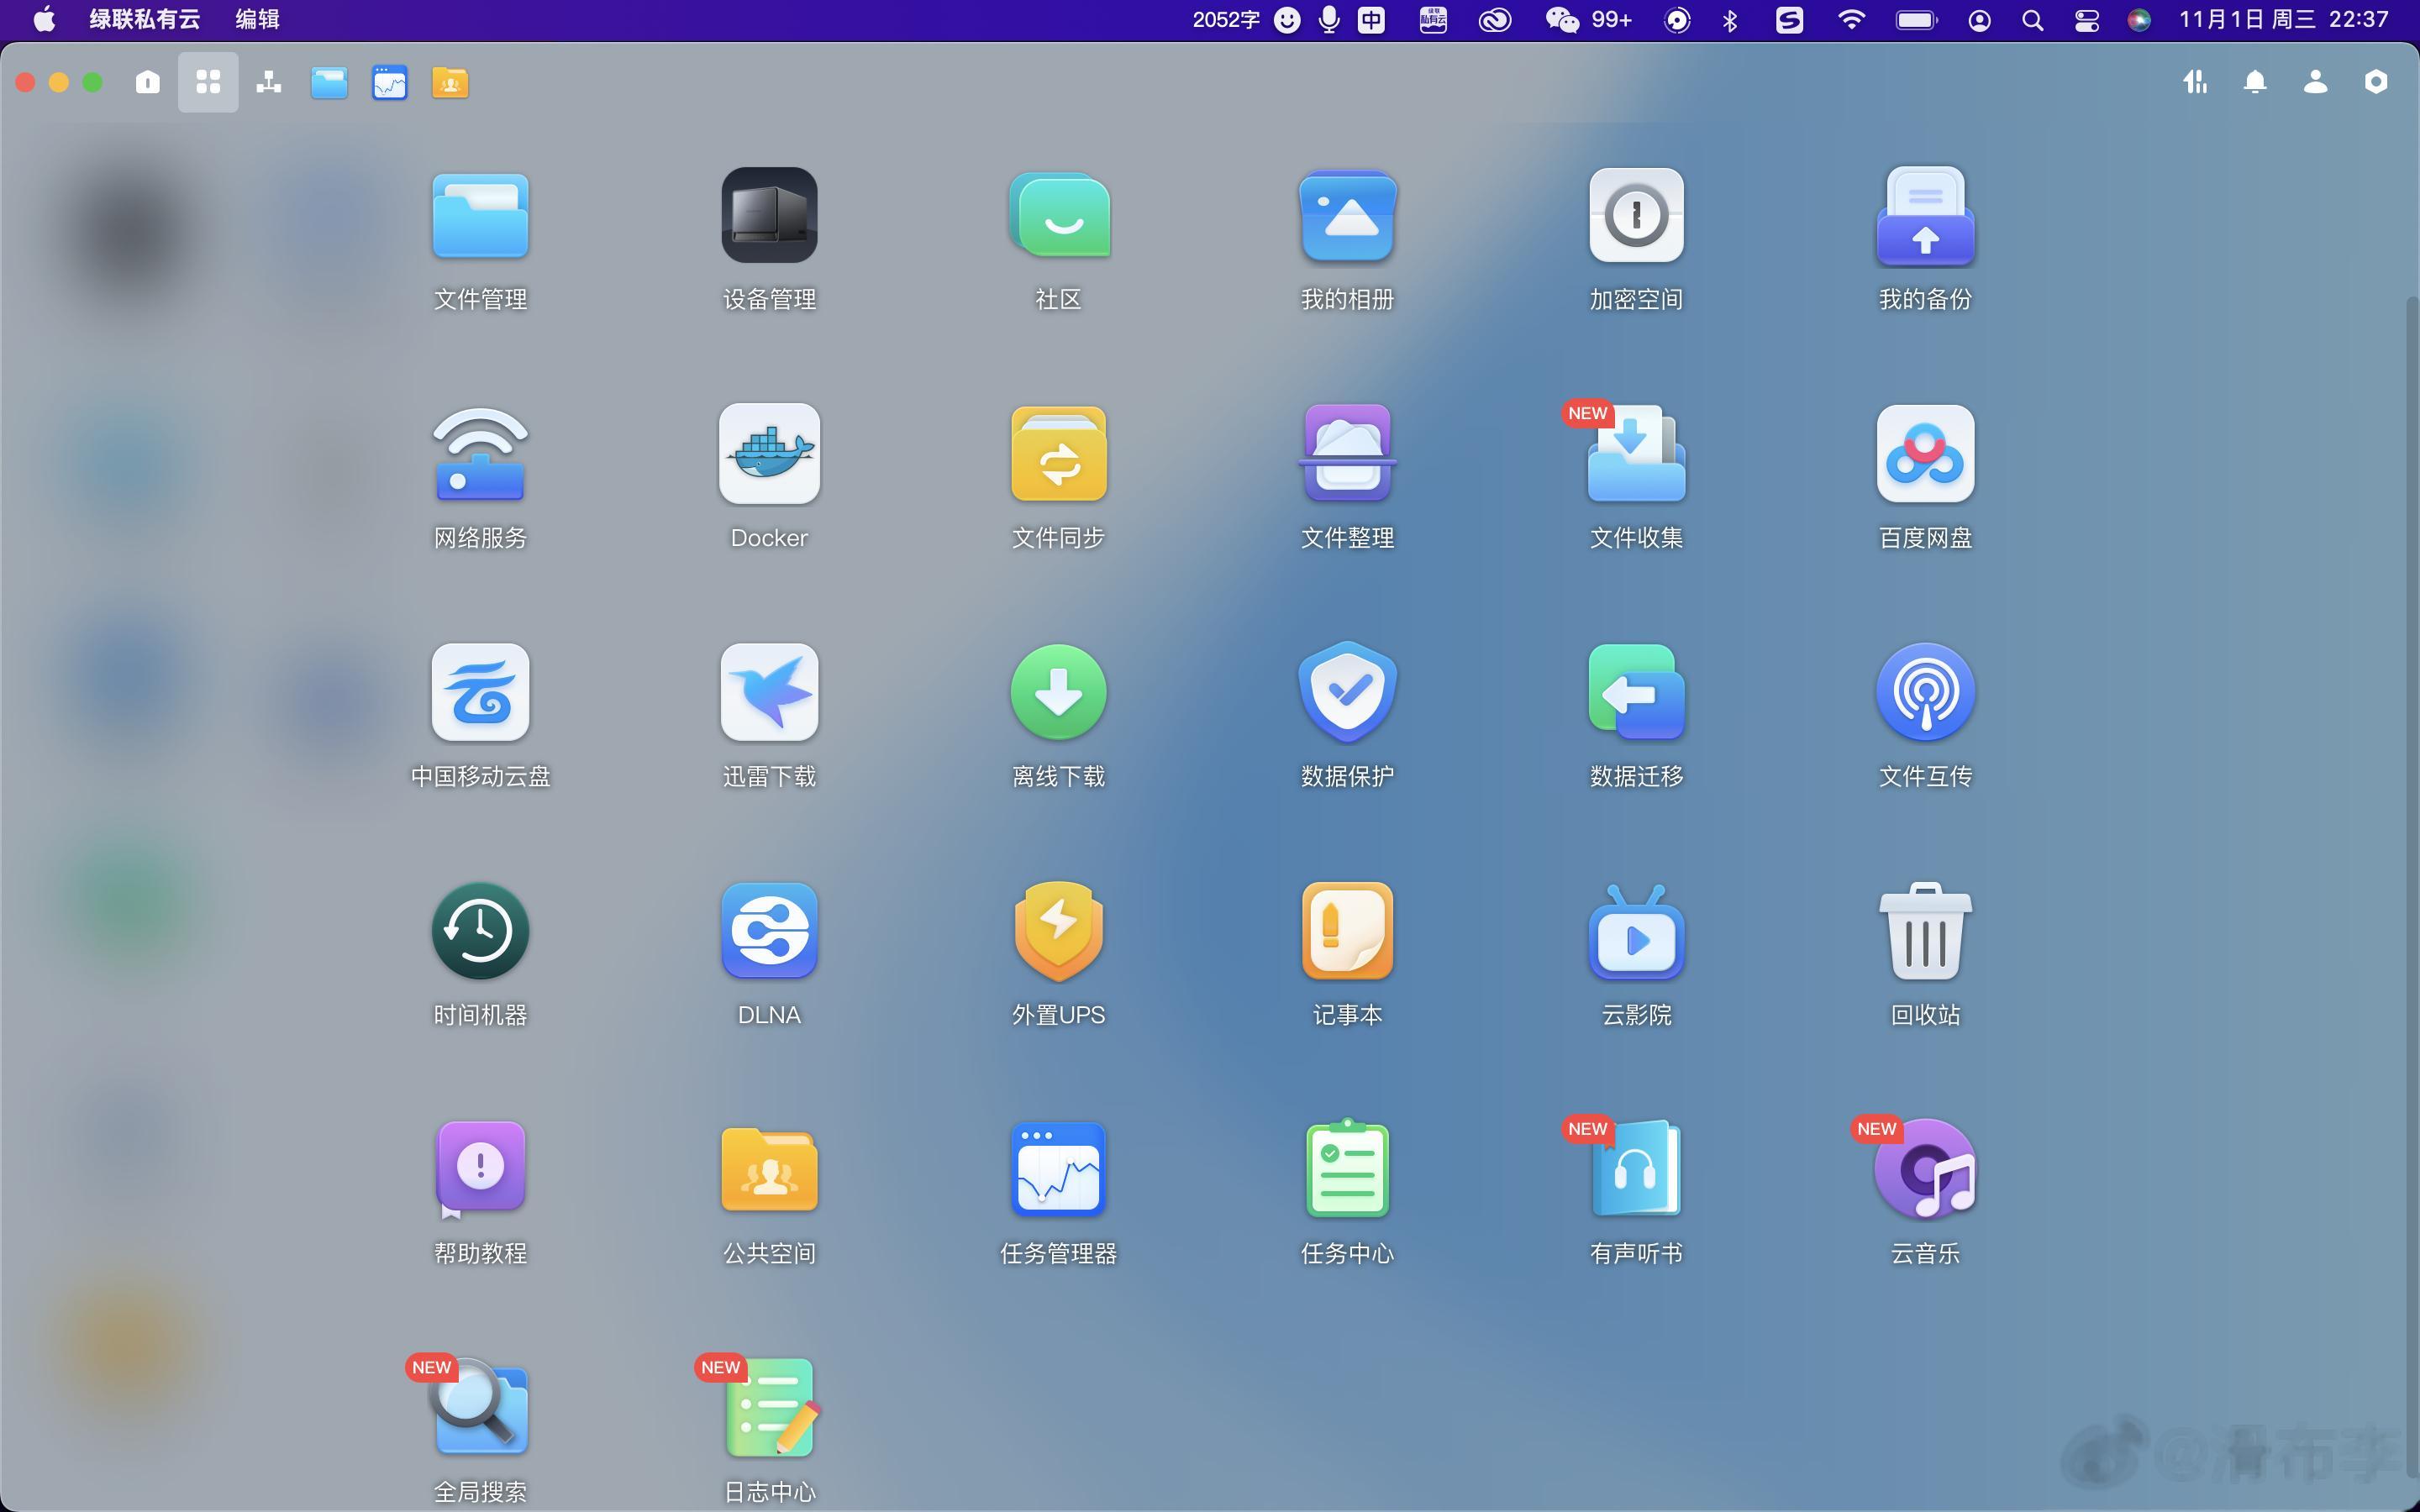Open 百度网盘 app
Screen dimensions: 2420x1512
coord(1925,454)
